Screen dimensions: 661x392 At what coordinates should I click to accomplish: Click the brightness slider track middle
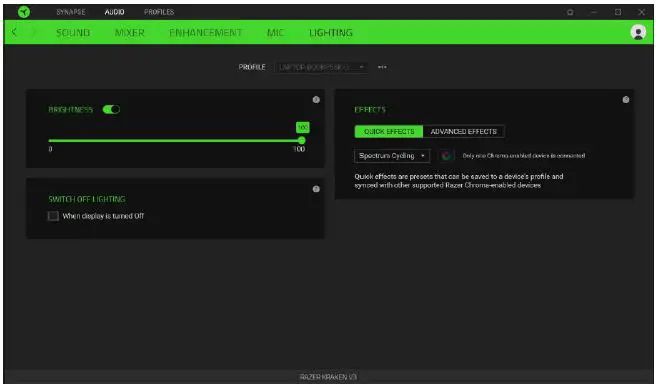[x=175, y=141]
